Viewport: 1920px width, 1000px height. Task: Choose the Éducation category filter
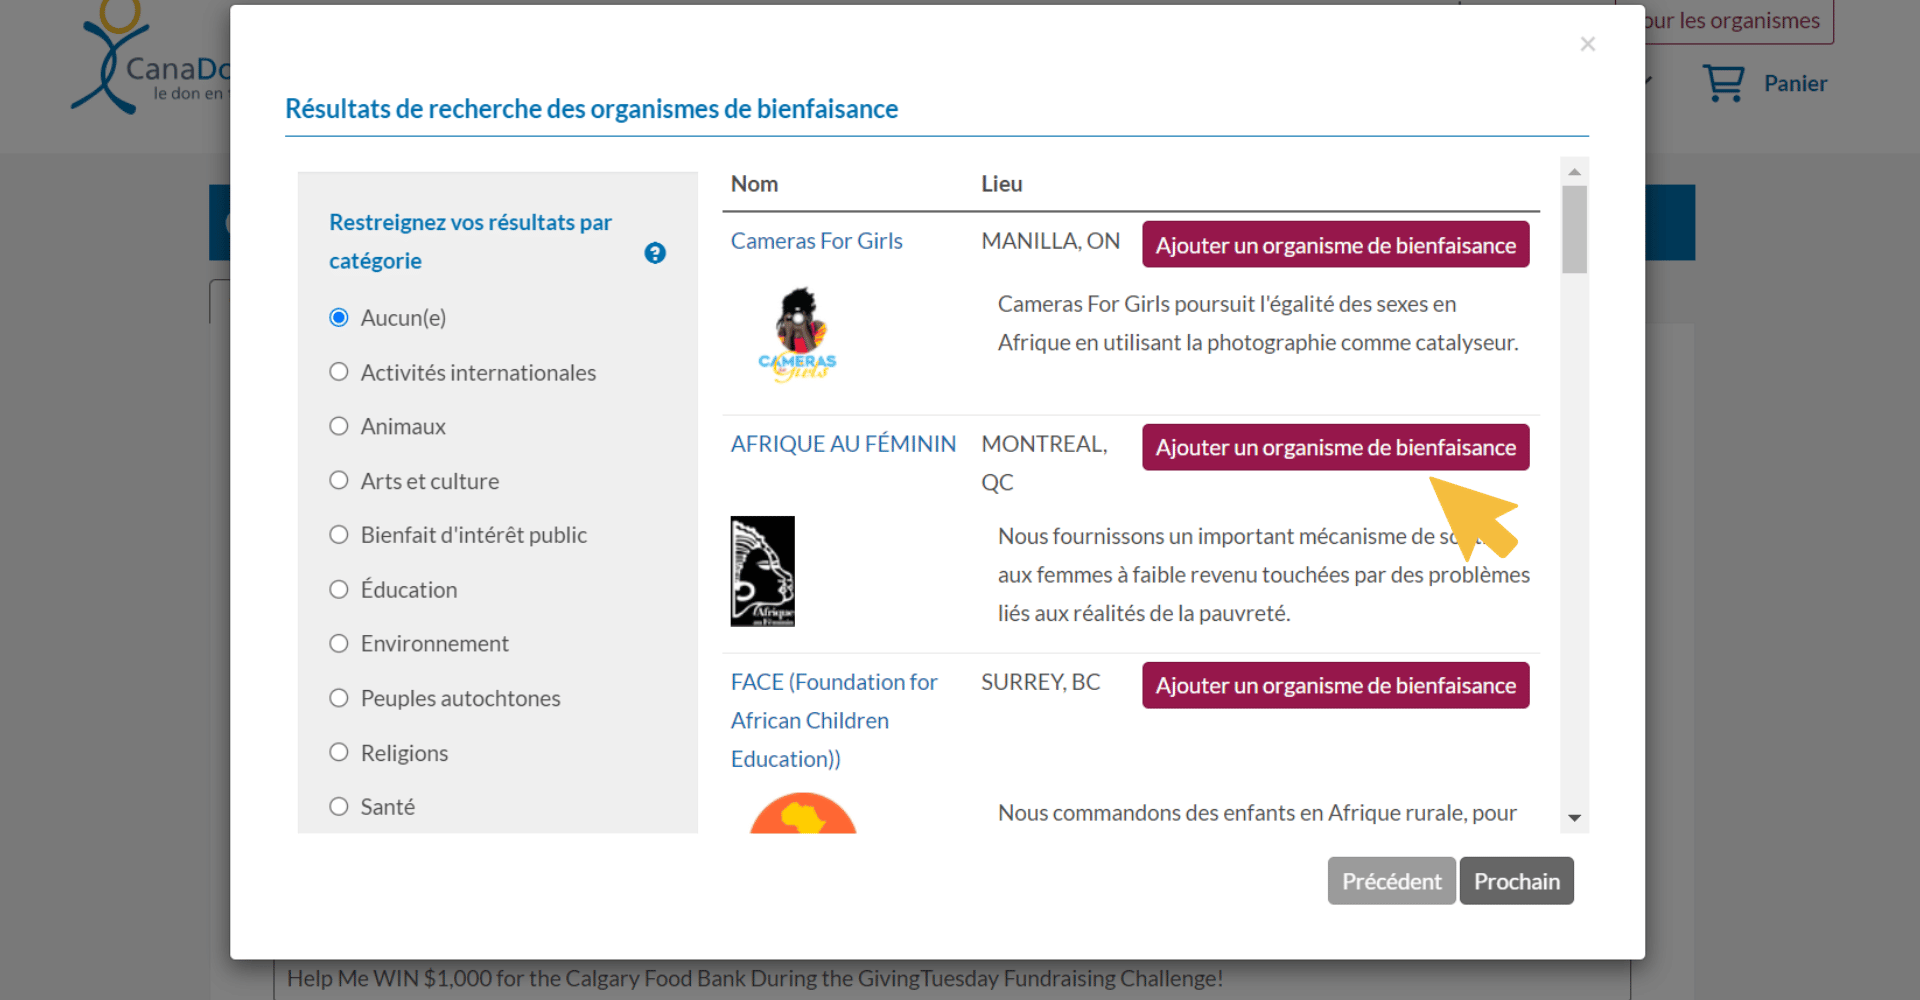point(339,590)
